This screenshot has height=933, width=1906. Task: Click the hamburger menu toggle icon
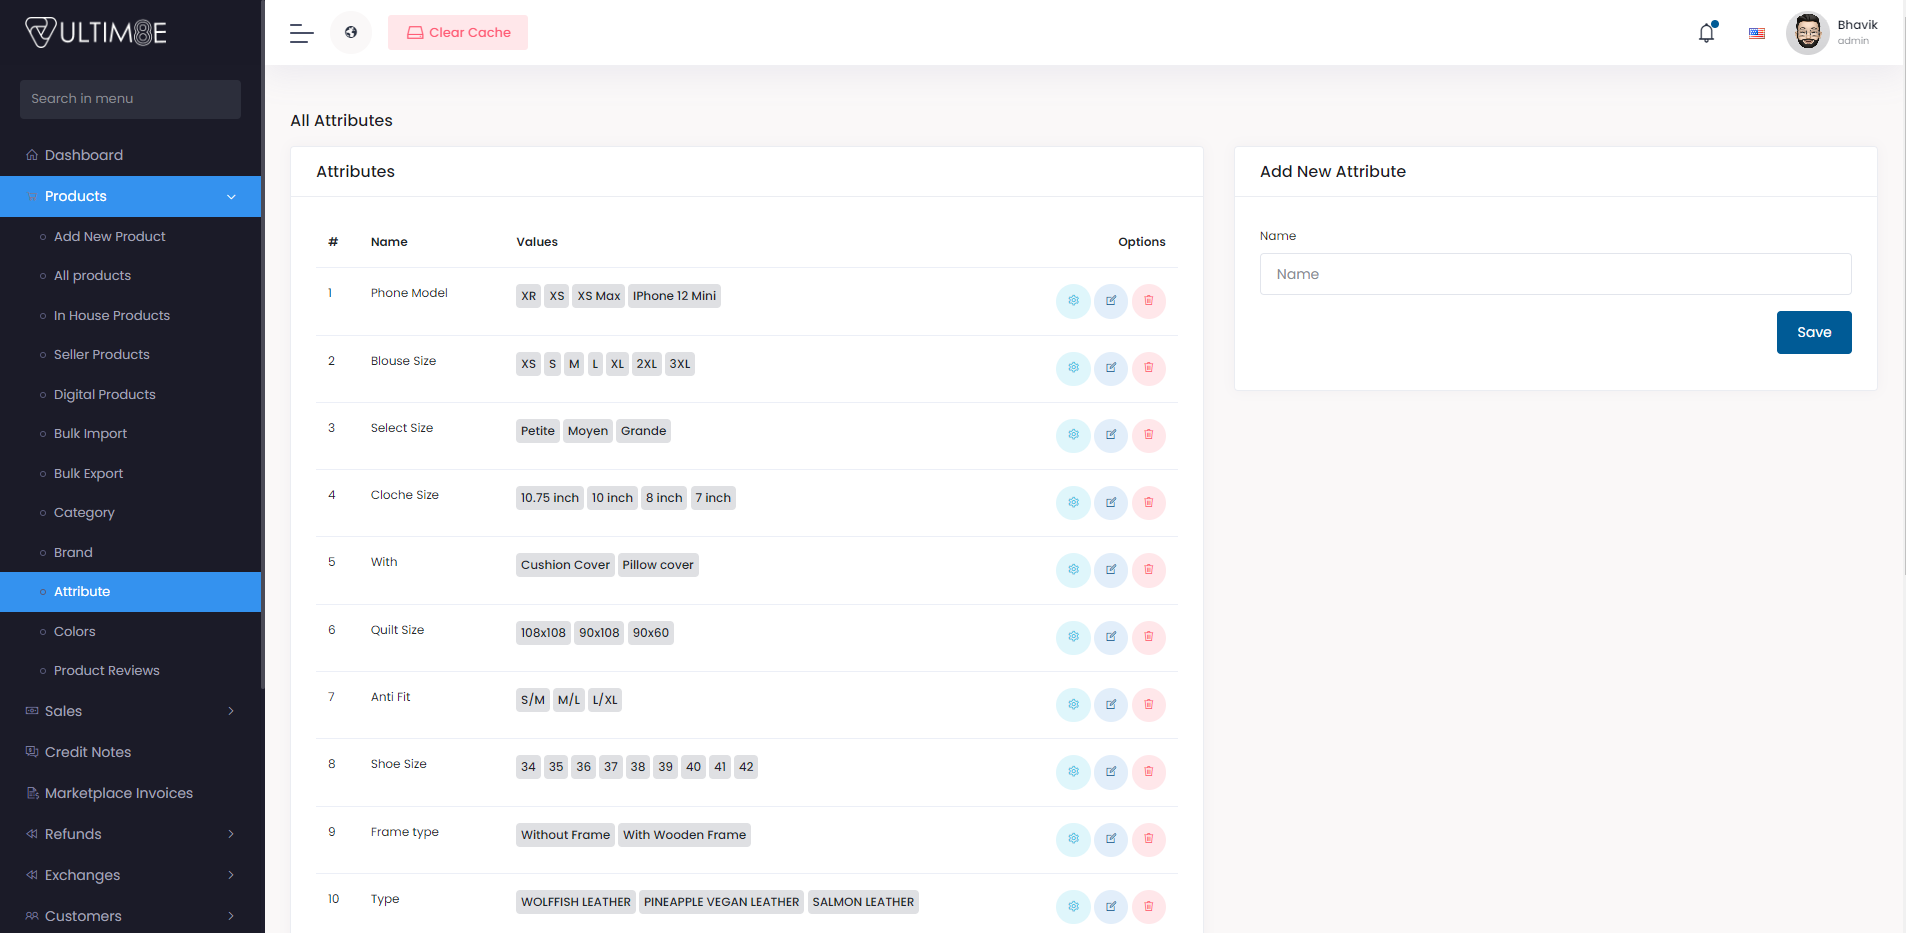[301, 33]
